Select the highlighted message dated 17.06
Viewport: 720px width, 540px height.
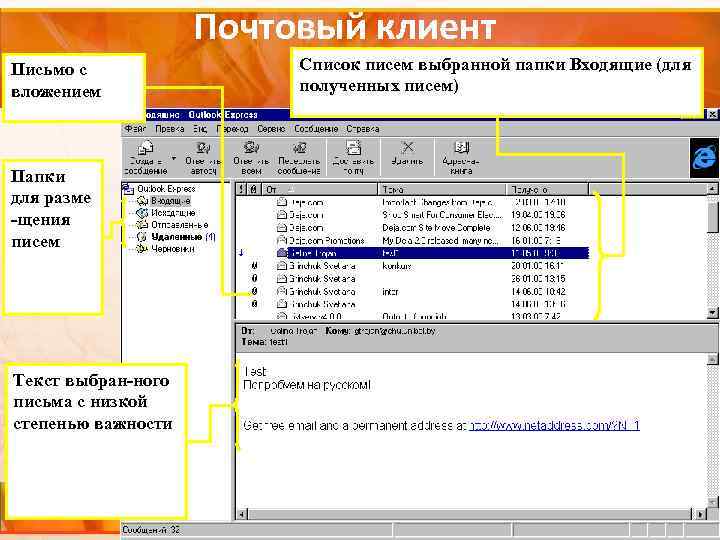[x=412, y=253]
